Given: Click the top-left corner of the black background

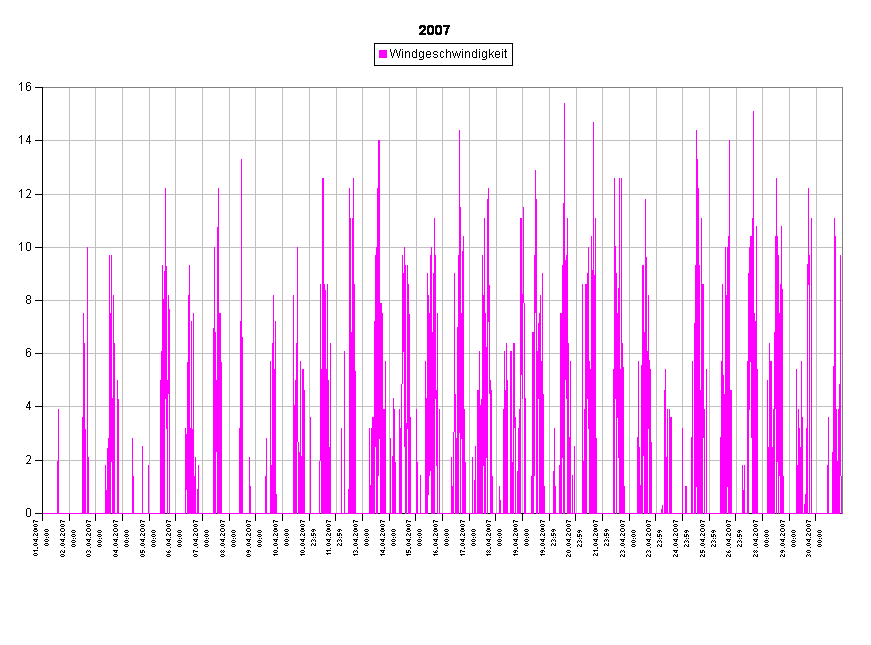Looking at the screenshot, I should pyautogui.click(x=2, y=2).
